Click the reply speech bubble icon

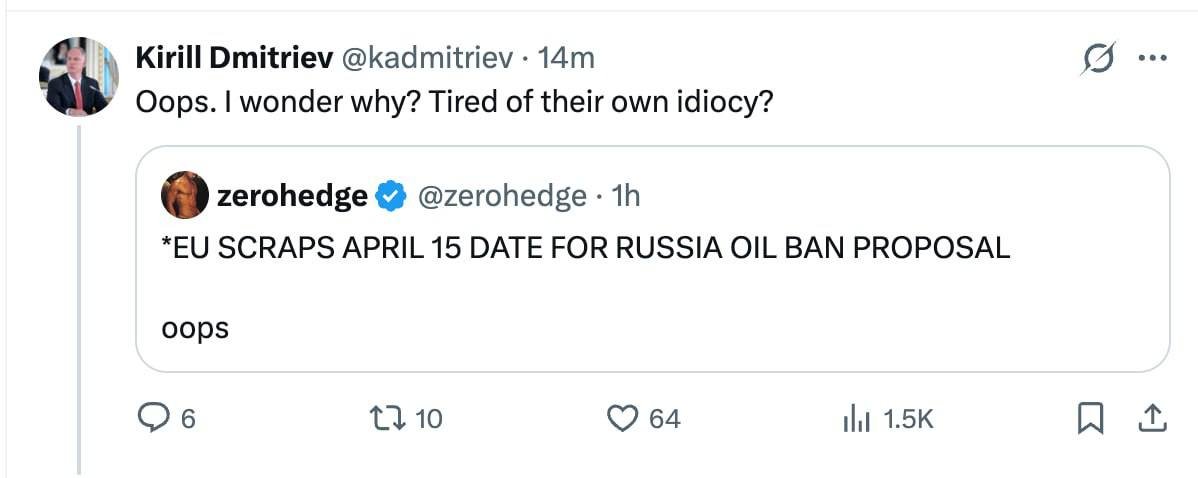151,418
